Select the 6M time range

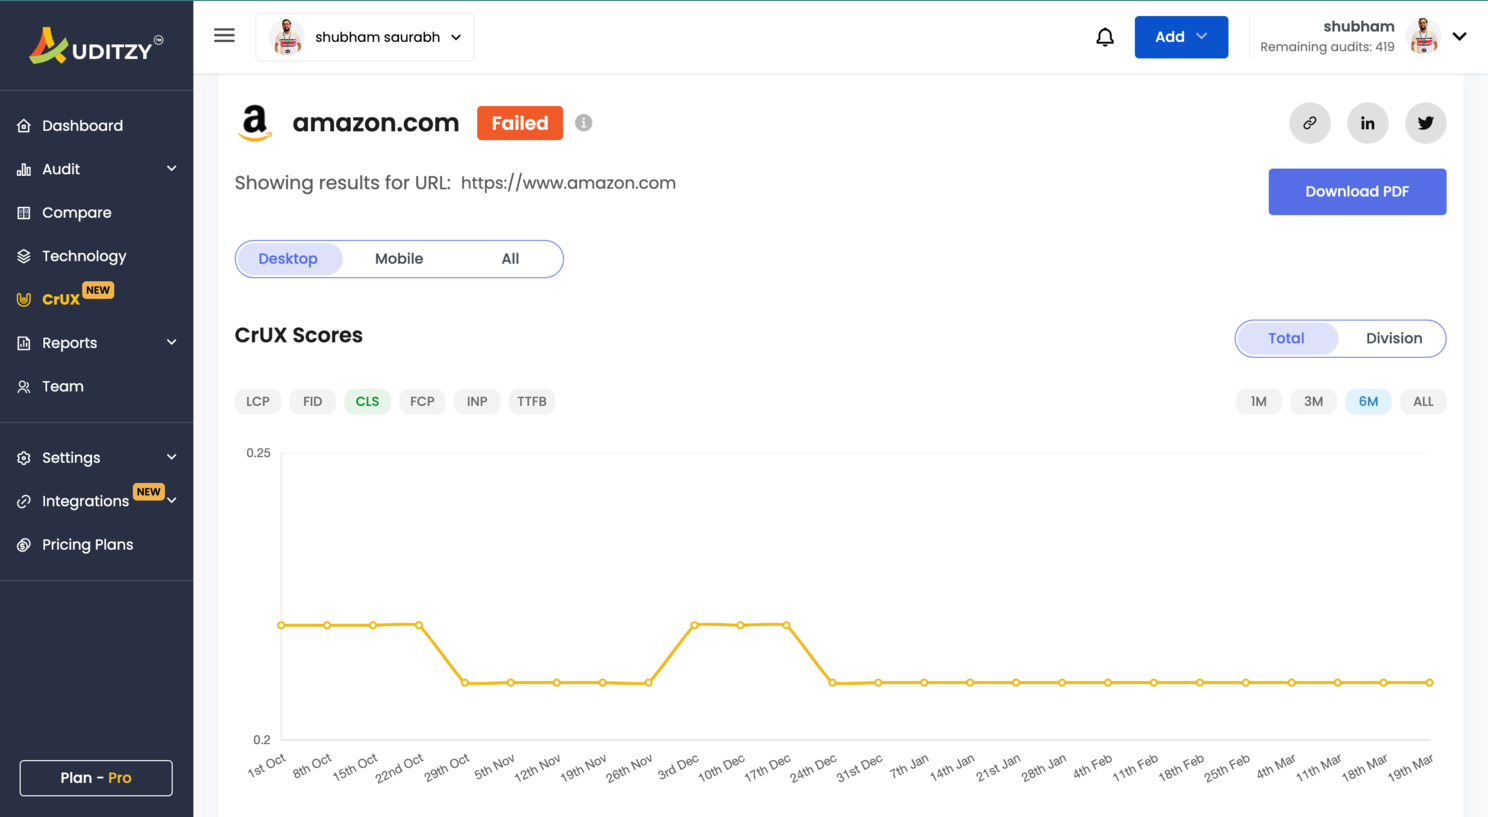pyautogui.click(x=1368, y=402)
